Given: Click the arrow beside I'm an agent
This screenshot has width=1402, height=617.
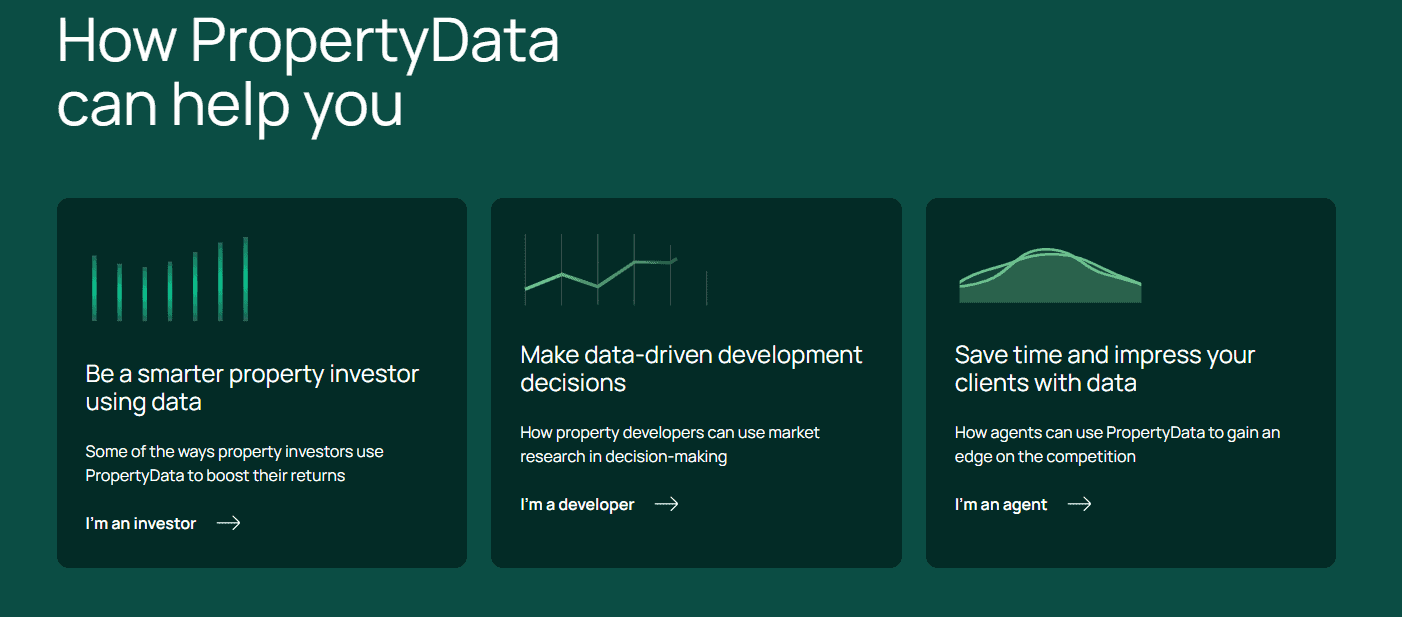Looking at the screenshot, I should coord(1079,504).
